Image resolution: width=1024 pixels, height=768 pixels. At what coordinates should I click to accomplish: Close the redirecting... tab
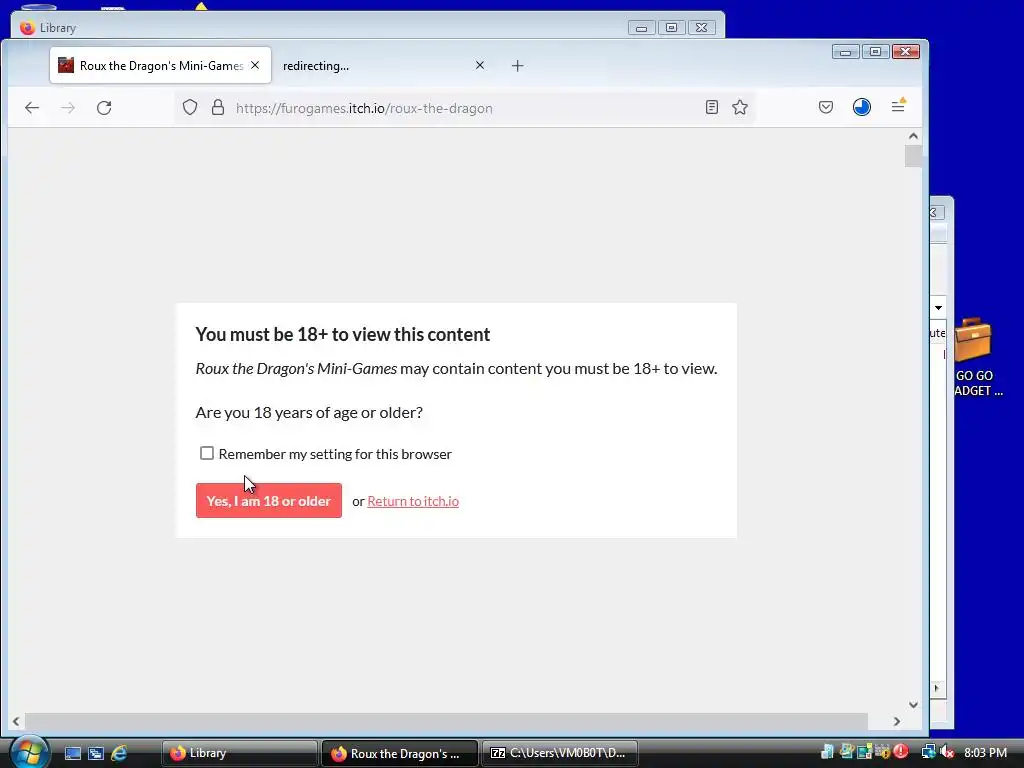point(480,65)
